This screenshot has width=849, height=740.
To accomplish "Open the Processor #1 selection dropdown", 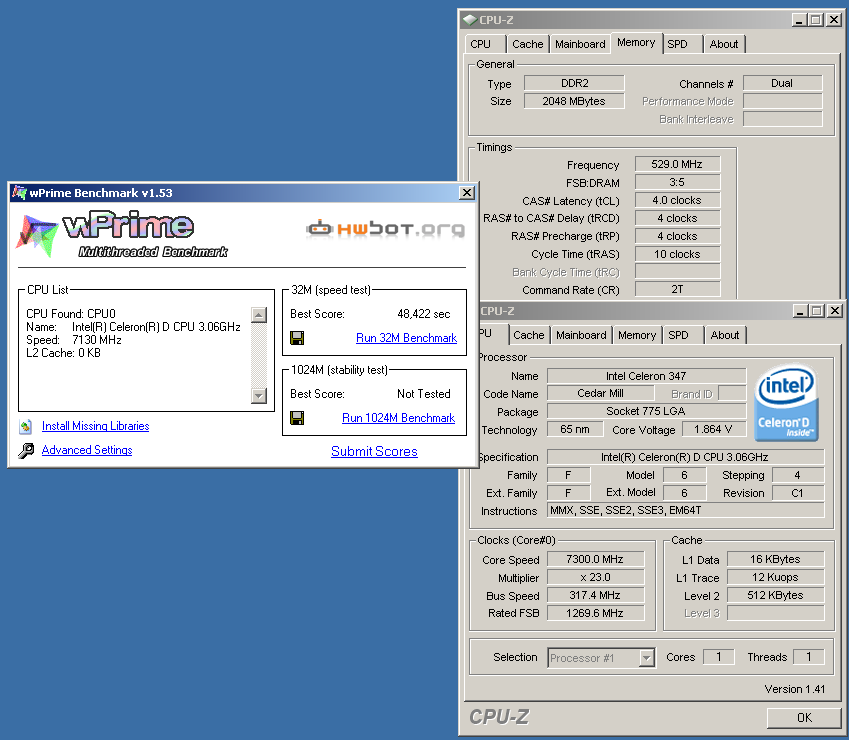I will click(x=646, y=658).
